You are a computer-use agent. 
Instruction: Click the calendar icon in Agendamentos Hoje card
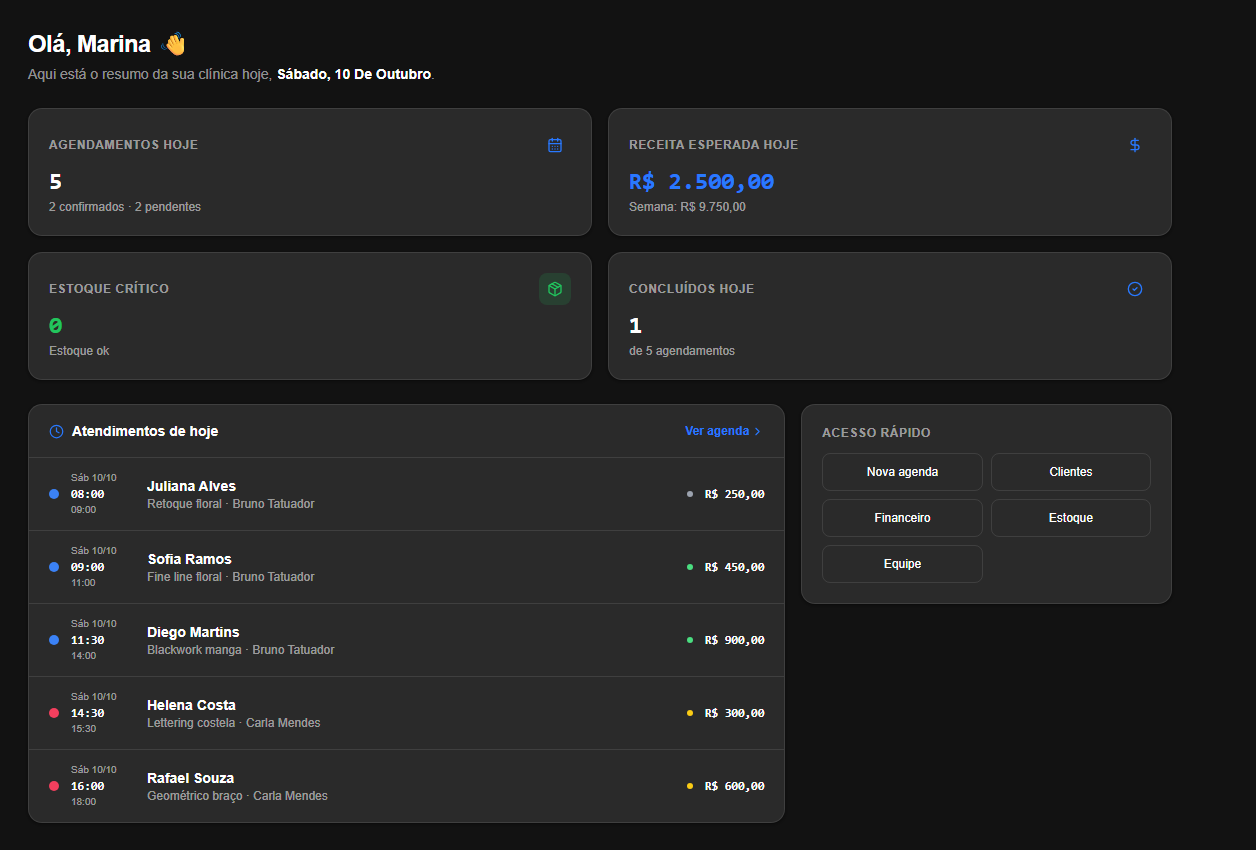[555, 145]
